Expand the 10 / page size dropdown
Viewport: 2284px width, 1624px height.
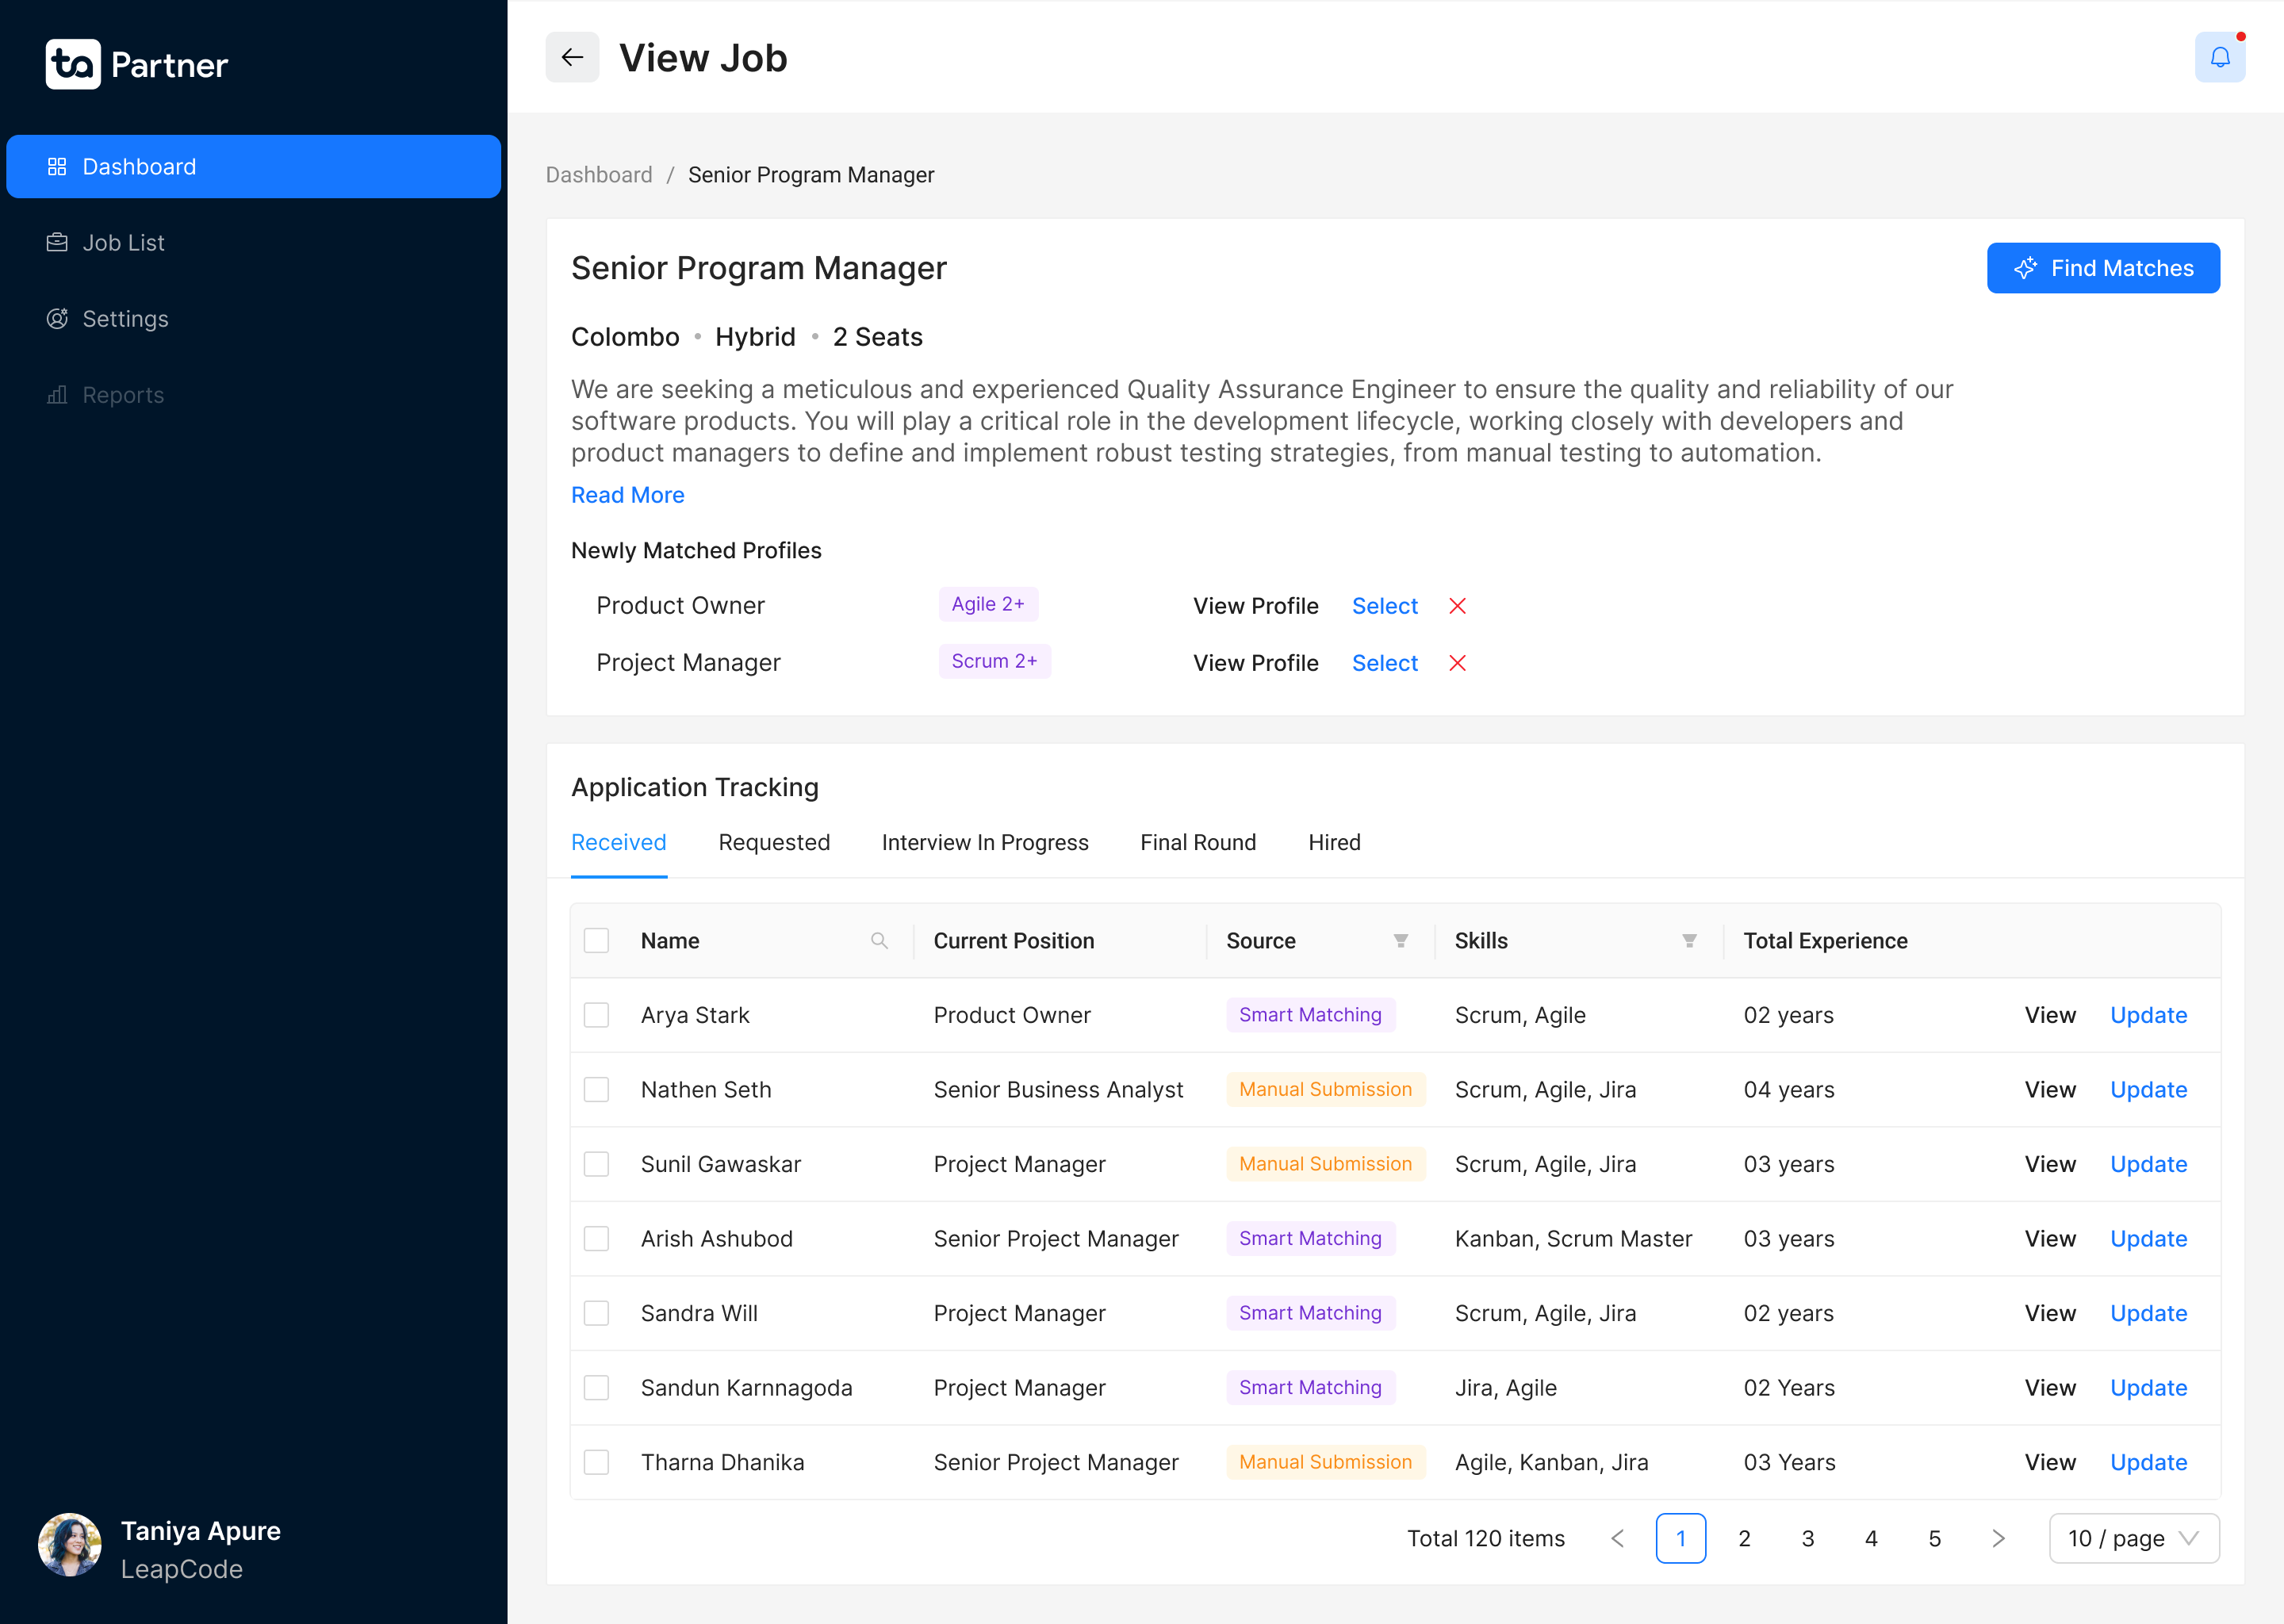(2133, 1538)
